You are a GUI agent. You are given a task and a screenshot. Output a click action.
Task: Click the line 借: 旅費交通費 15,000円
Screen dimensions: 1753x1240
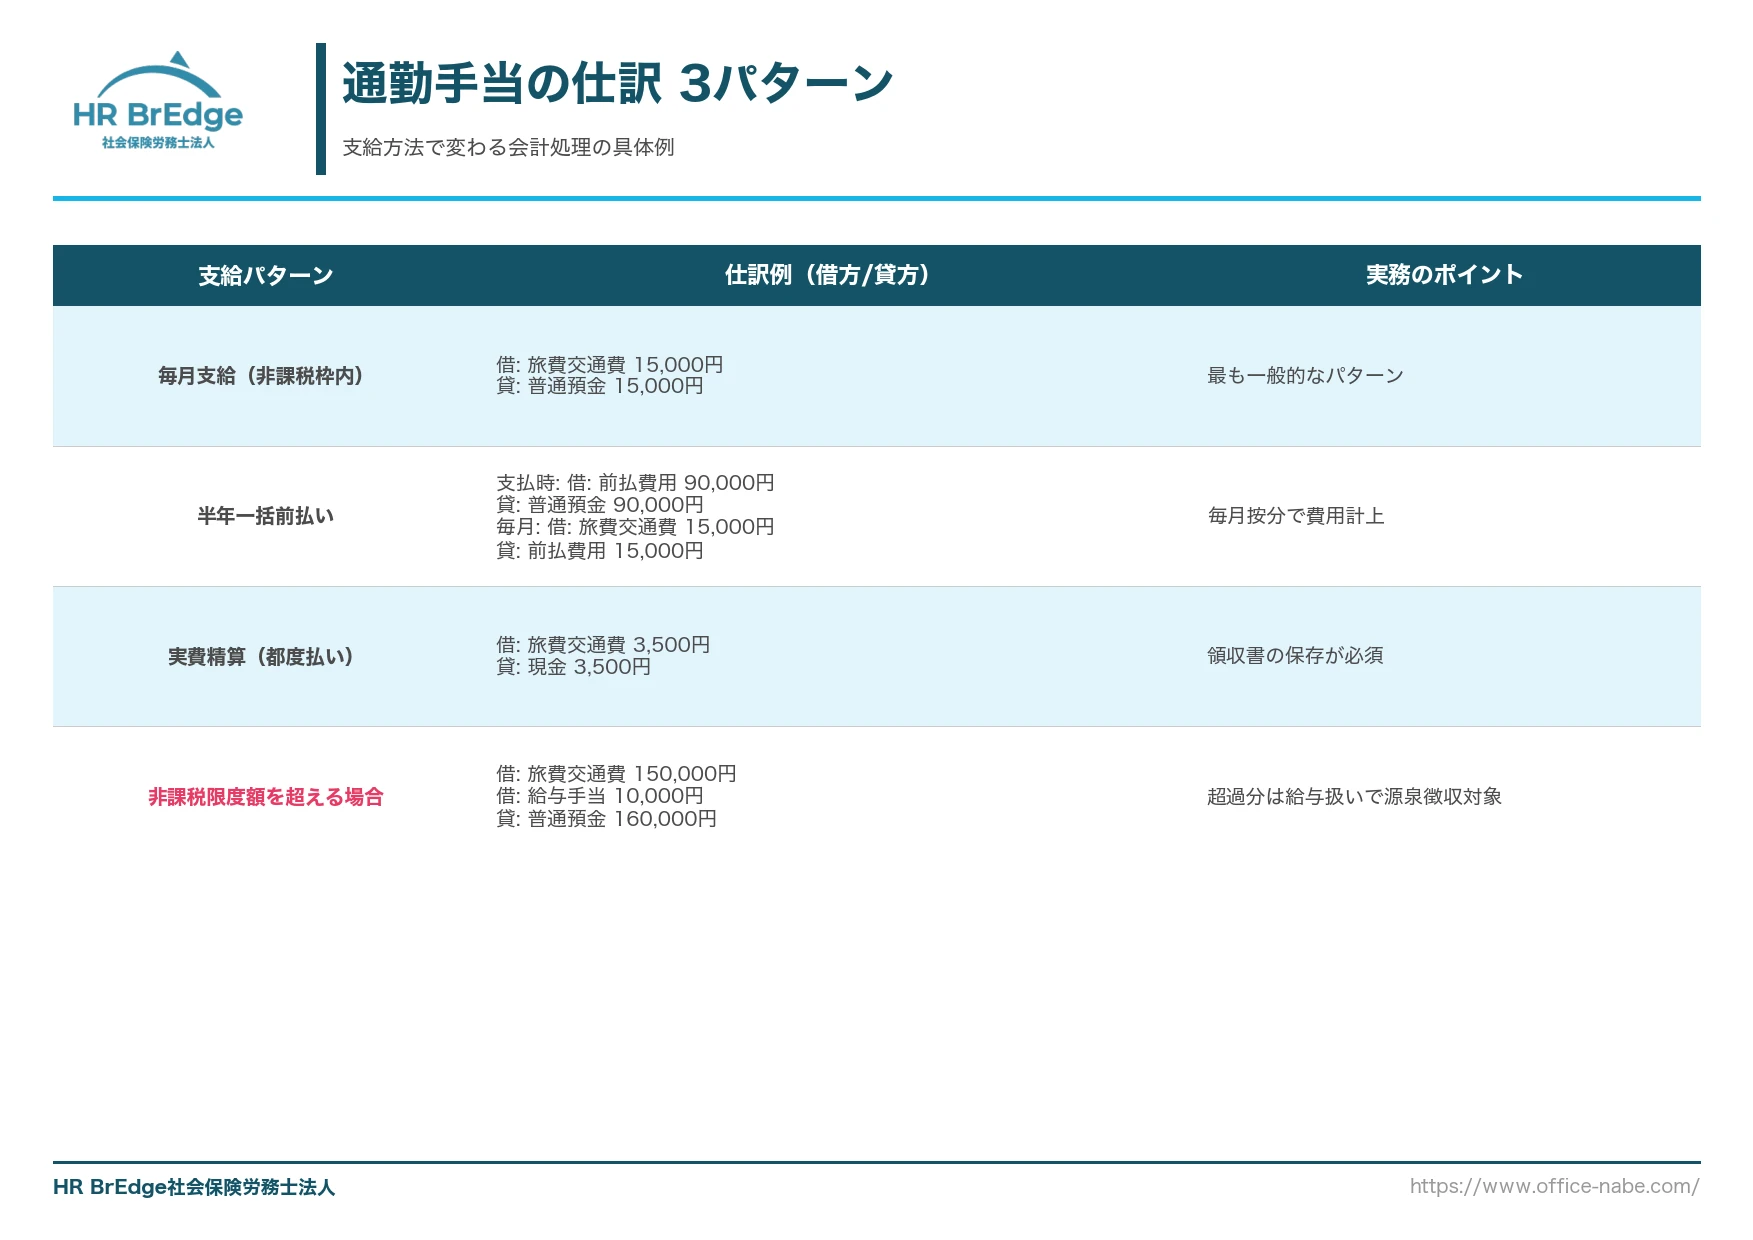coord(609,365)
